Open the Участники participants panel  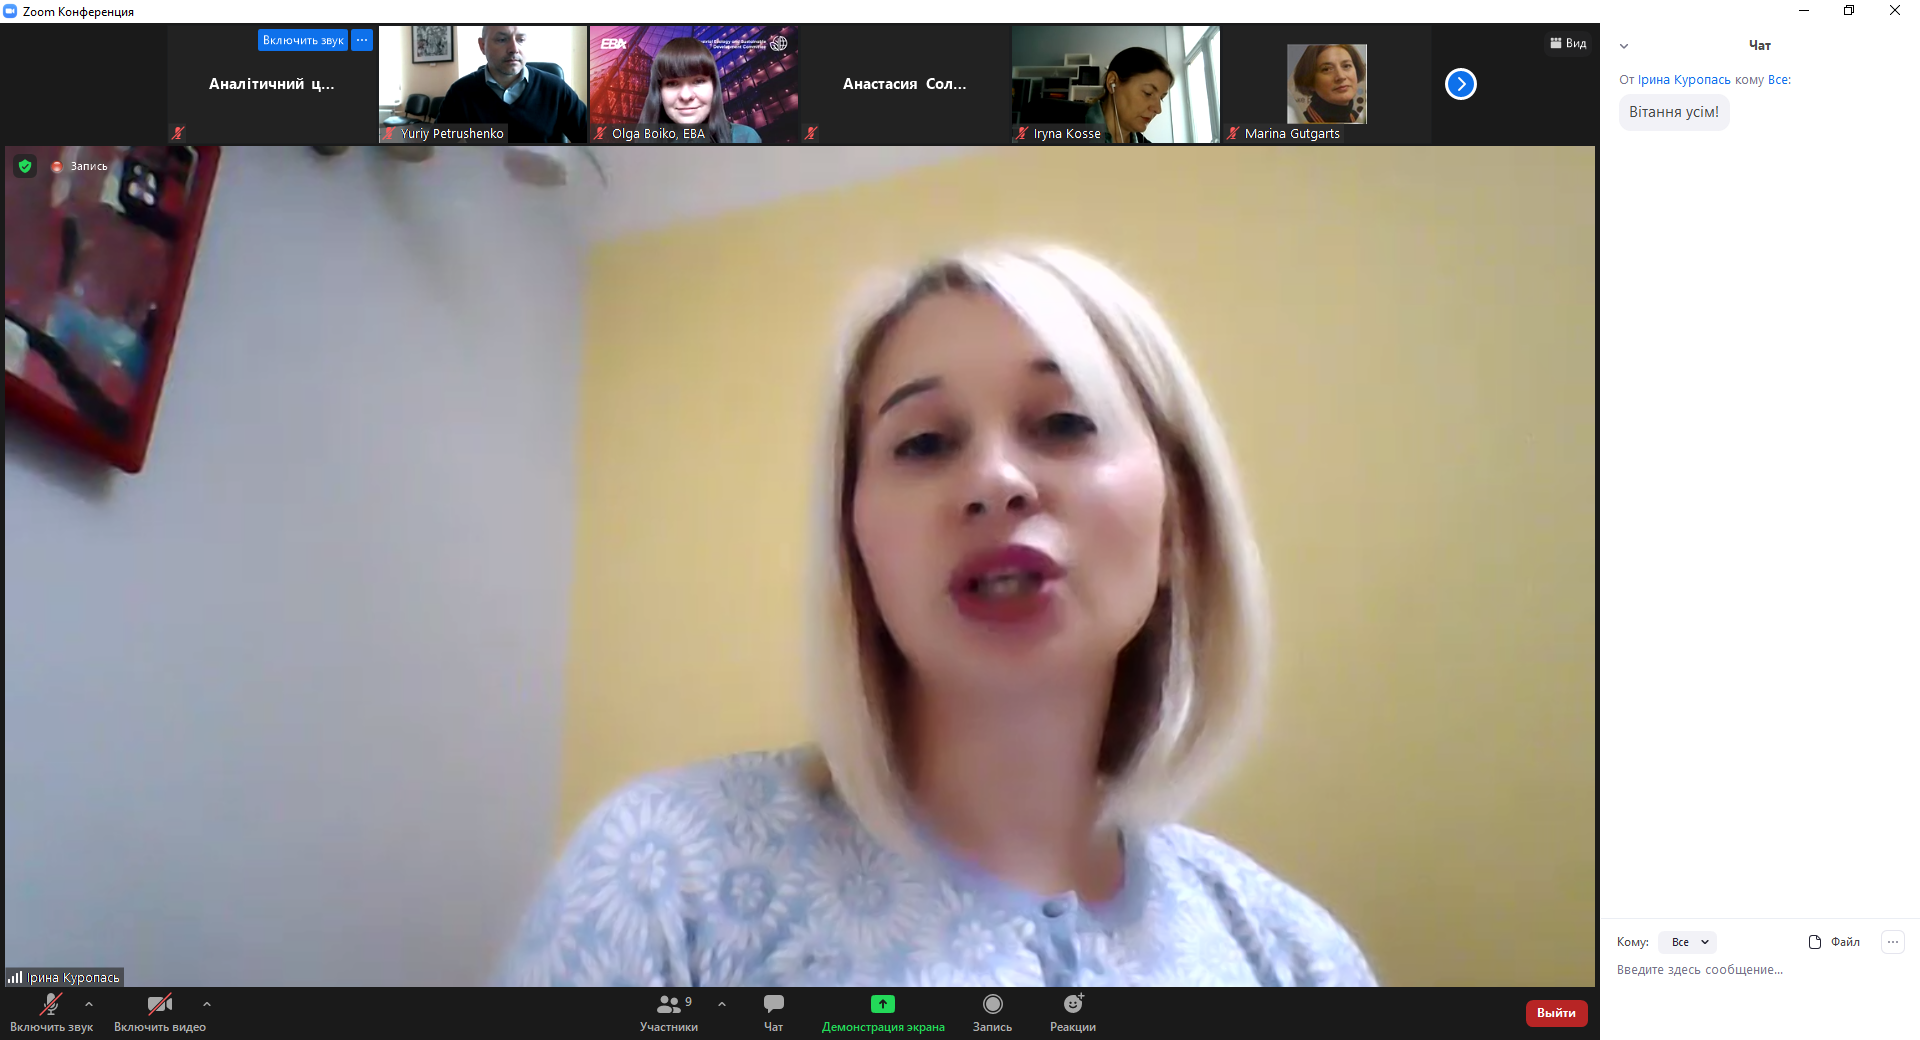pos(669,1013)
